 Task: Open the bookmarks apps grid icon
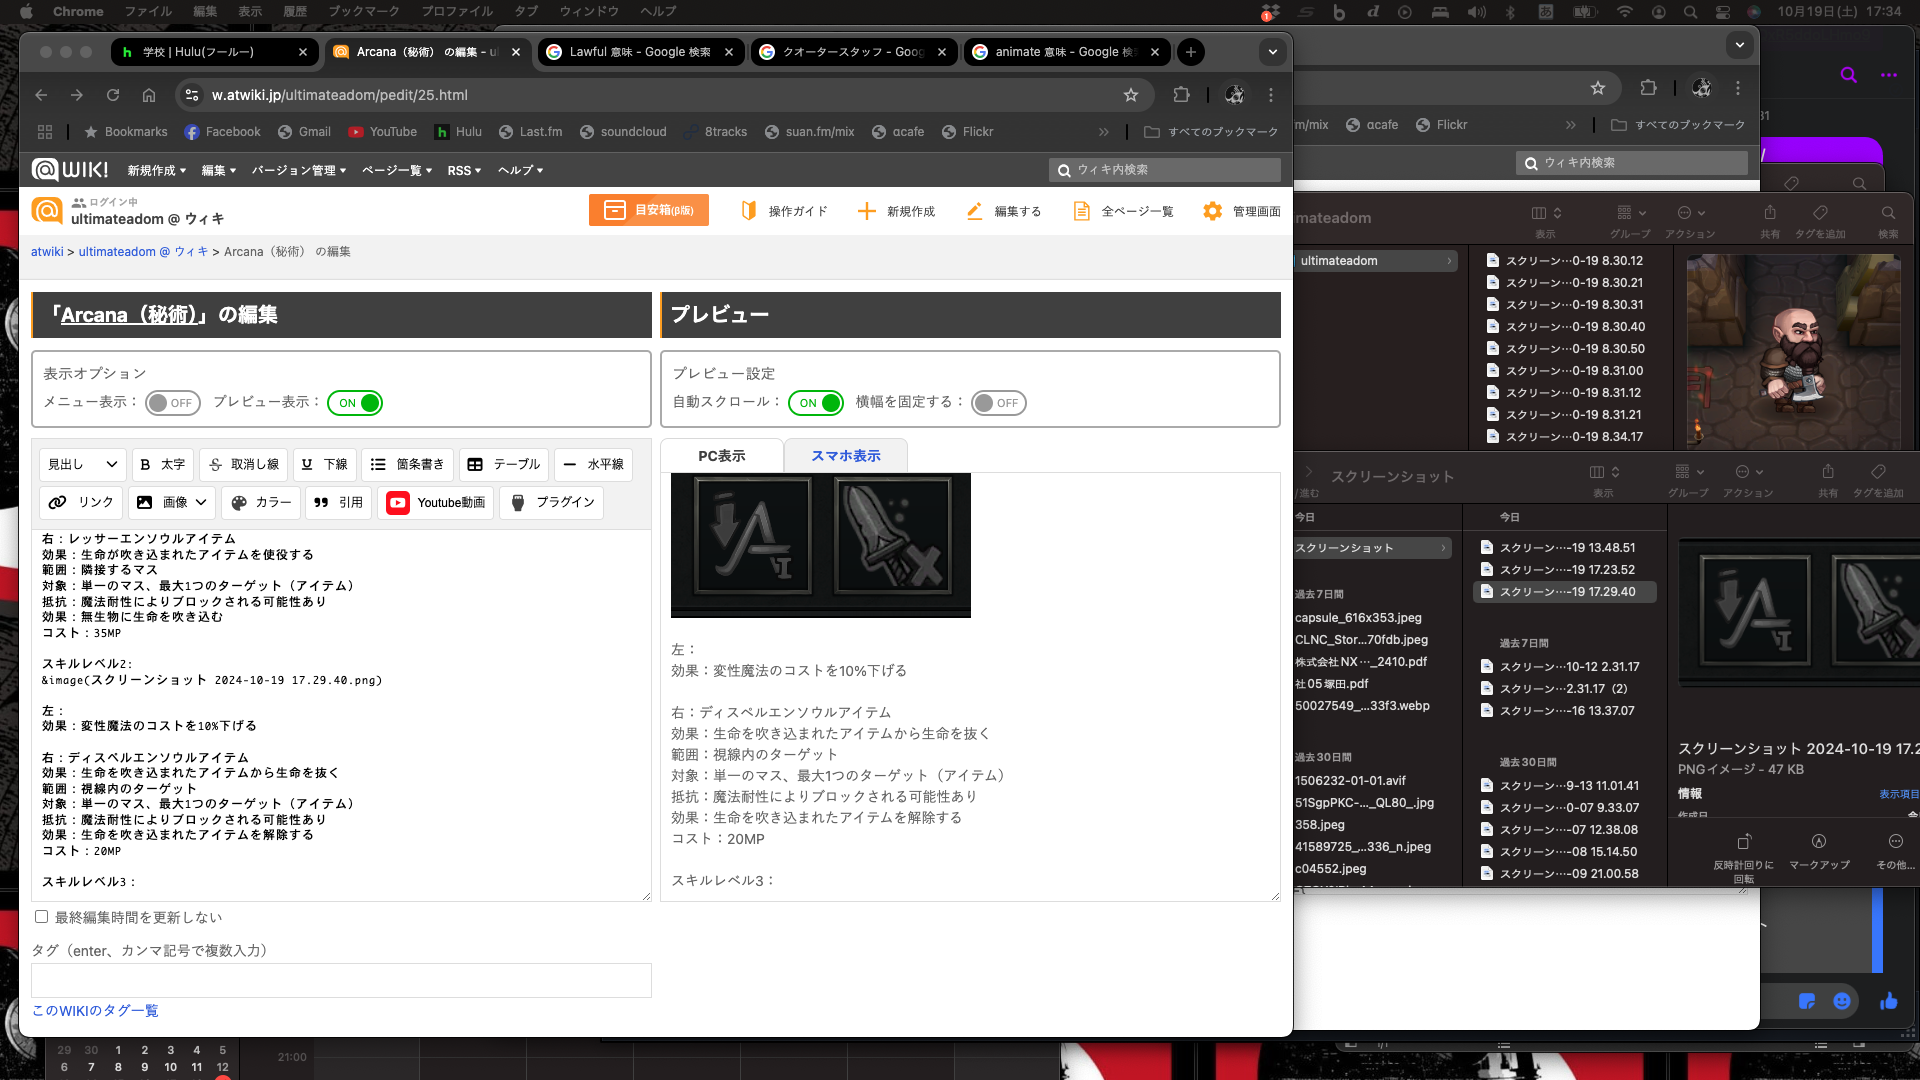45,132
